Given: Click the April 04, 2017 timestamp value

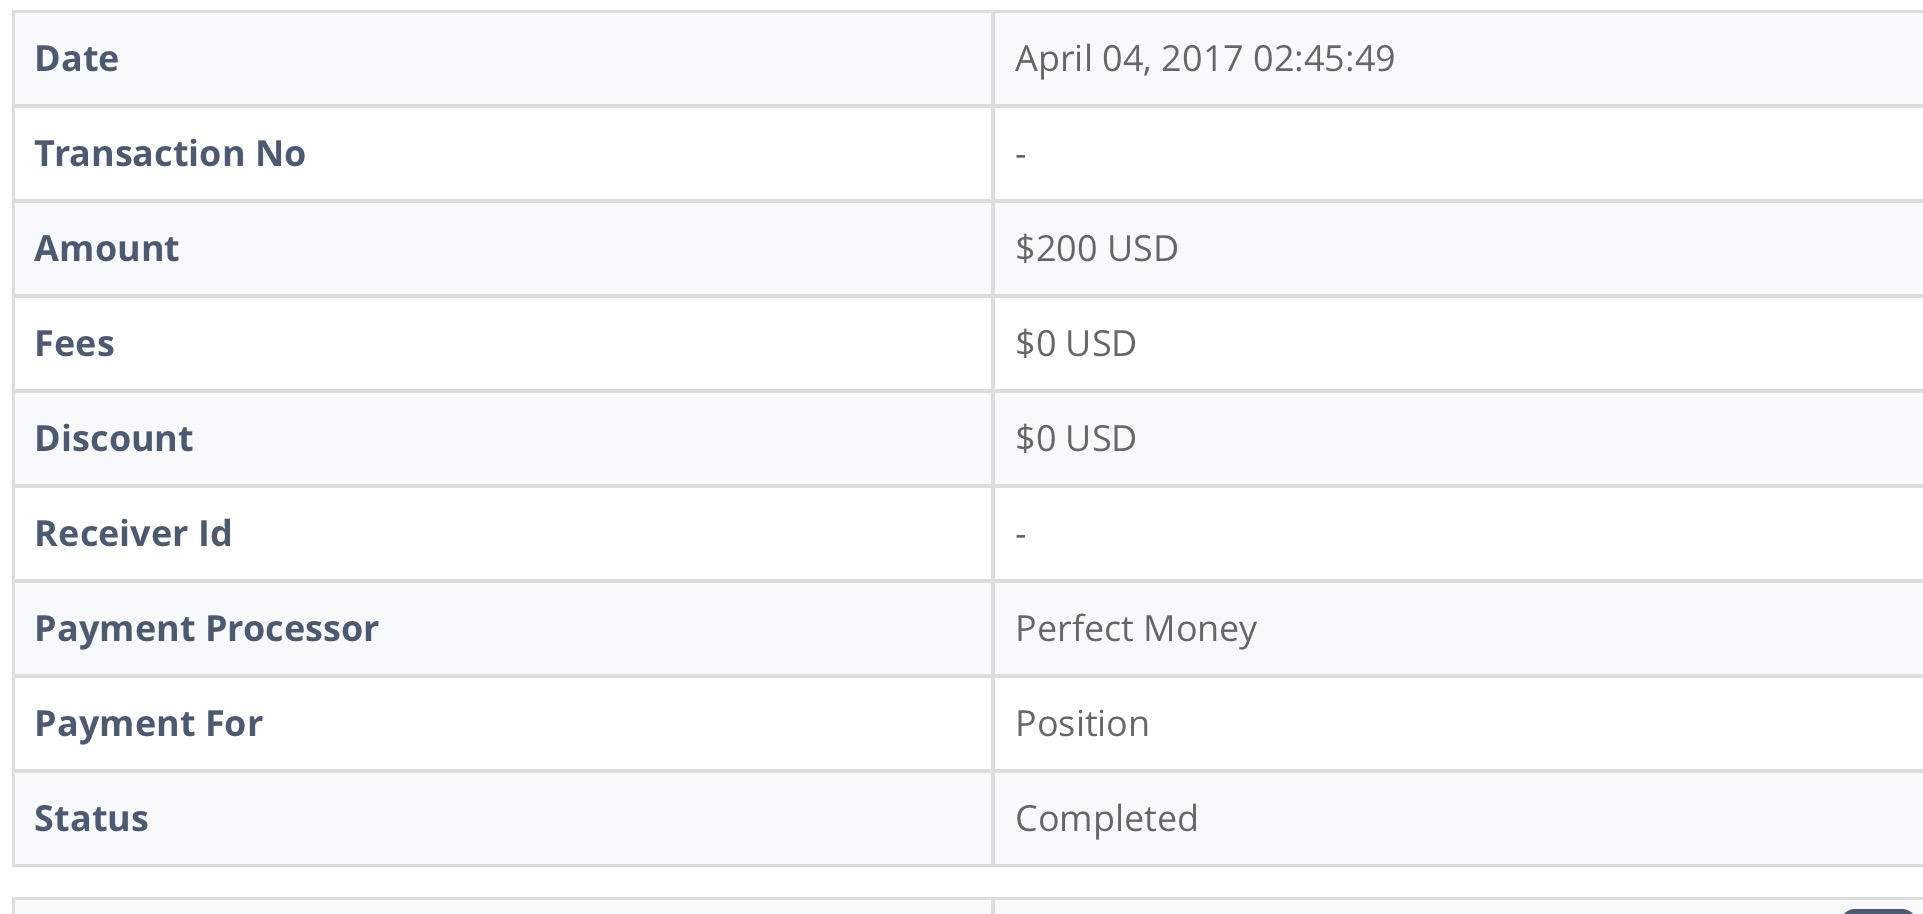Looking at the screenshot, I should [x=1204, y=59].
